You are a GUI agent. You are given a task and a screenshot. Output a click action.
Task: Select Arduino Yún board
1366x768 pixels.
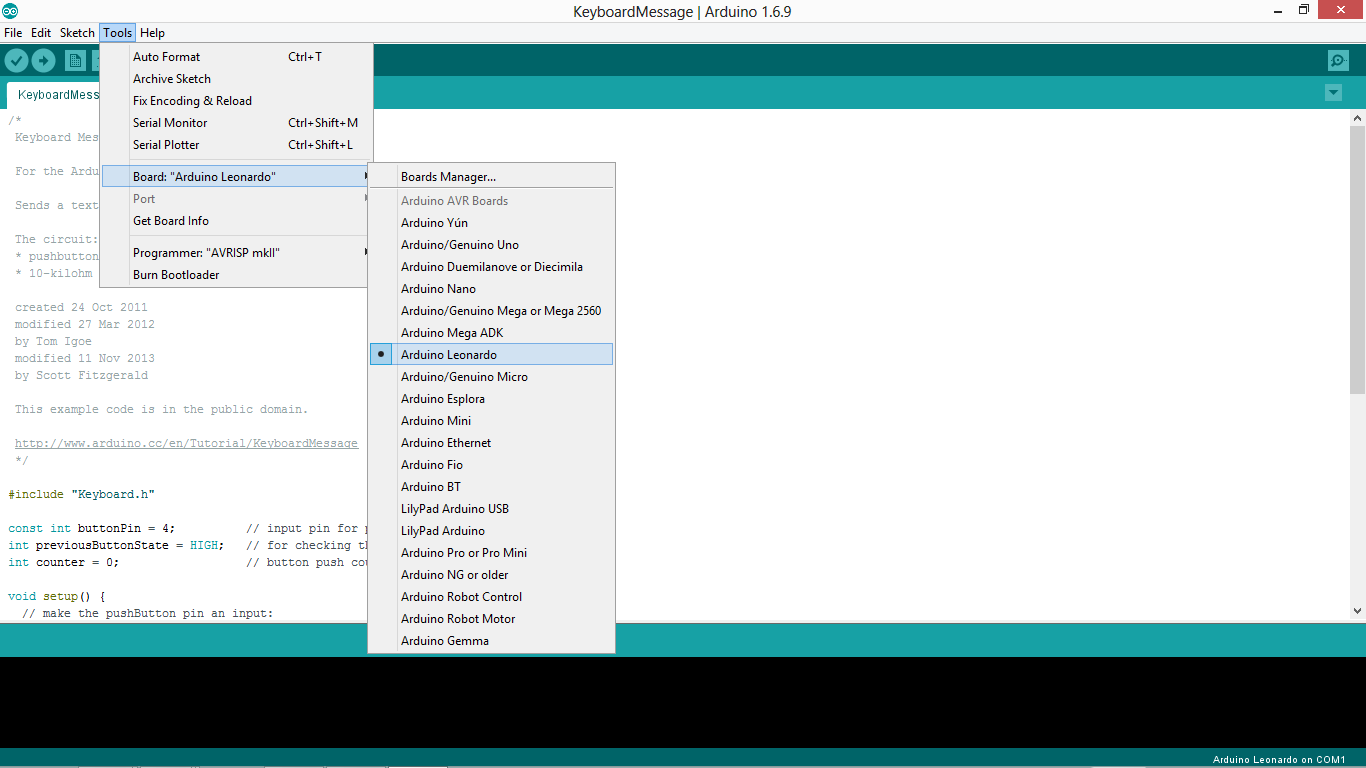[491, 223]
